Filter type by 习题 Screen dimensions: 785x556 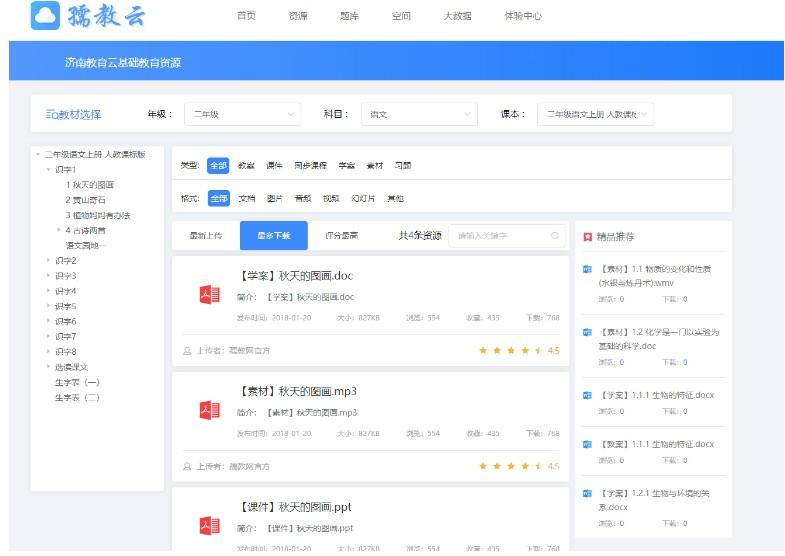point(403,166)
